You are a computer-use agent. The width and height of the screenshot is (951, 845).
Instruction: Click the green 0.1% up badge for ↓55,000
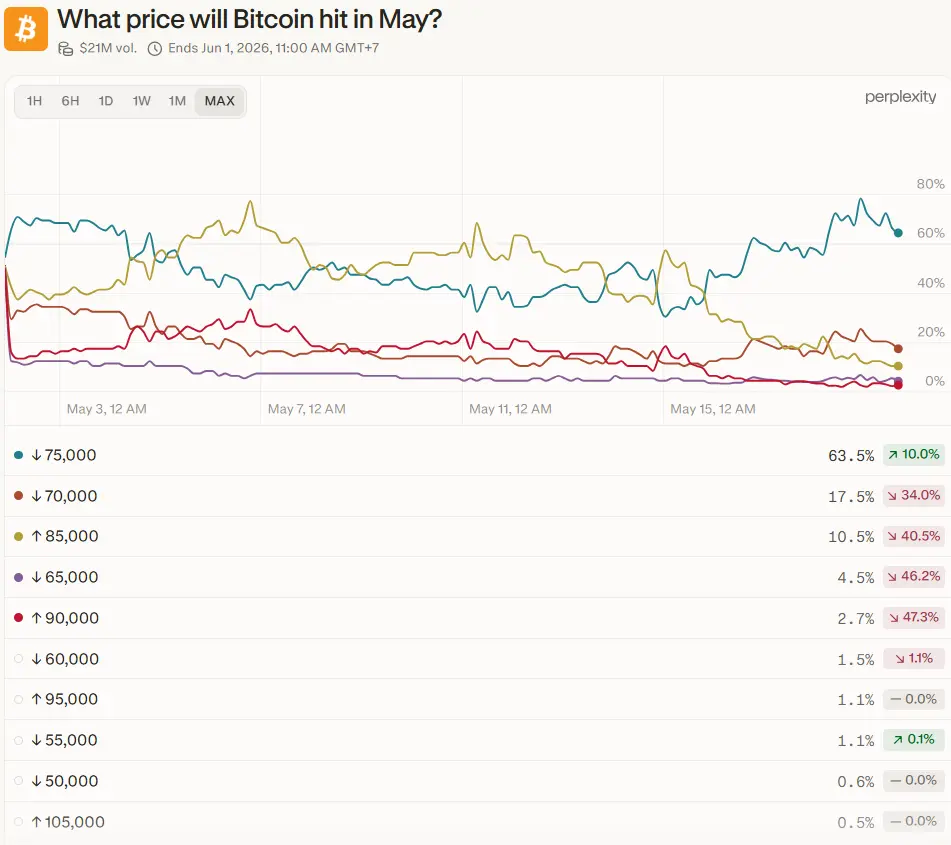point(913,739)
